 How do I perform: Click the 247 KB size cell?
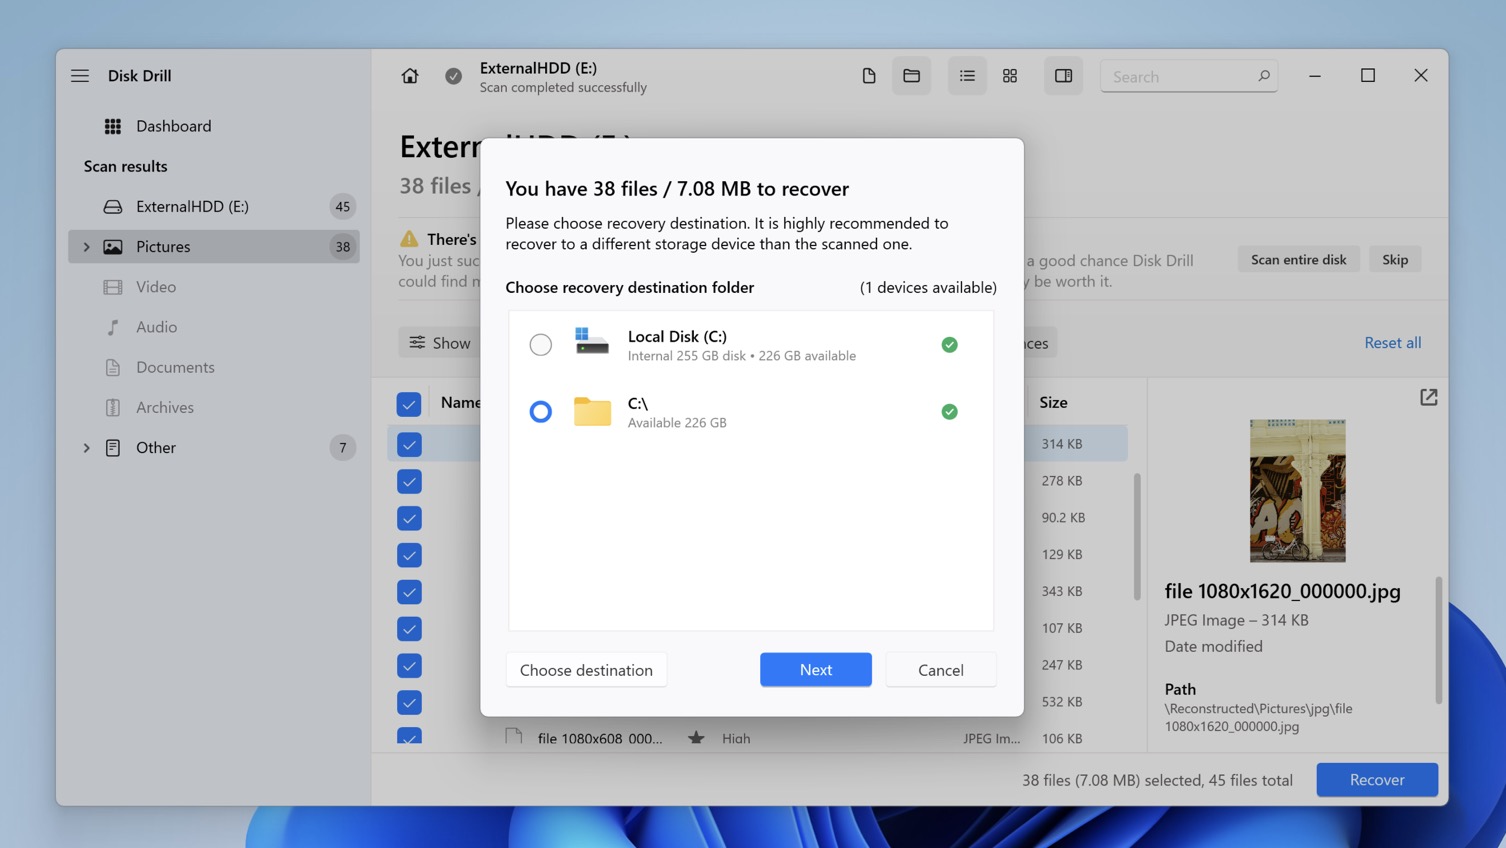tap(1061, 665)
